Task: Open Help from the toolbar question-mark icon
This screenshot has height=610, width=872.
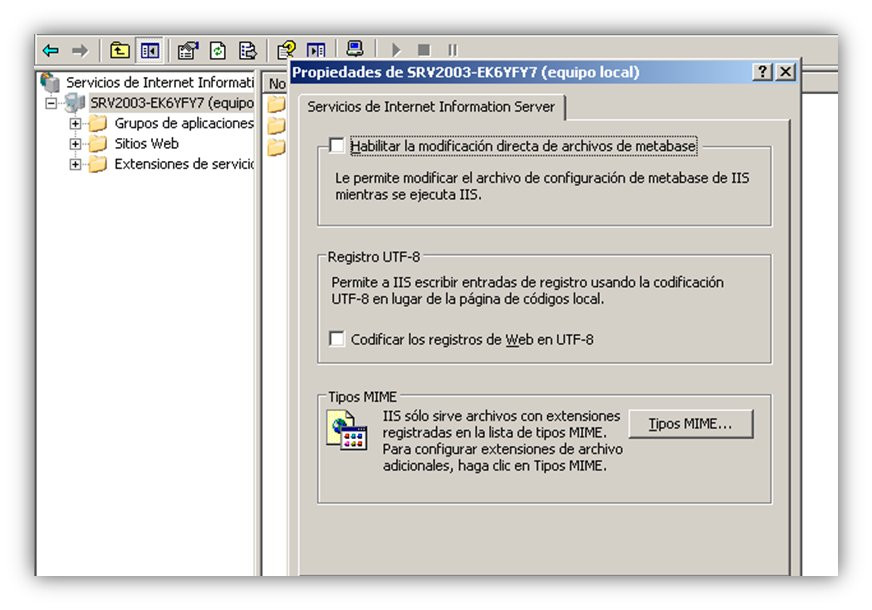Action: click(x=286, y=51)
